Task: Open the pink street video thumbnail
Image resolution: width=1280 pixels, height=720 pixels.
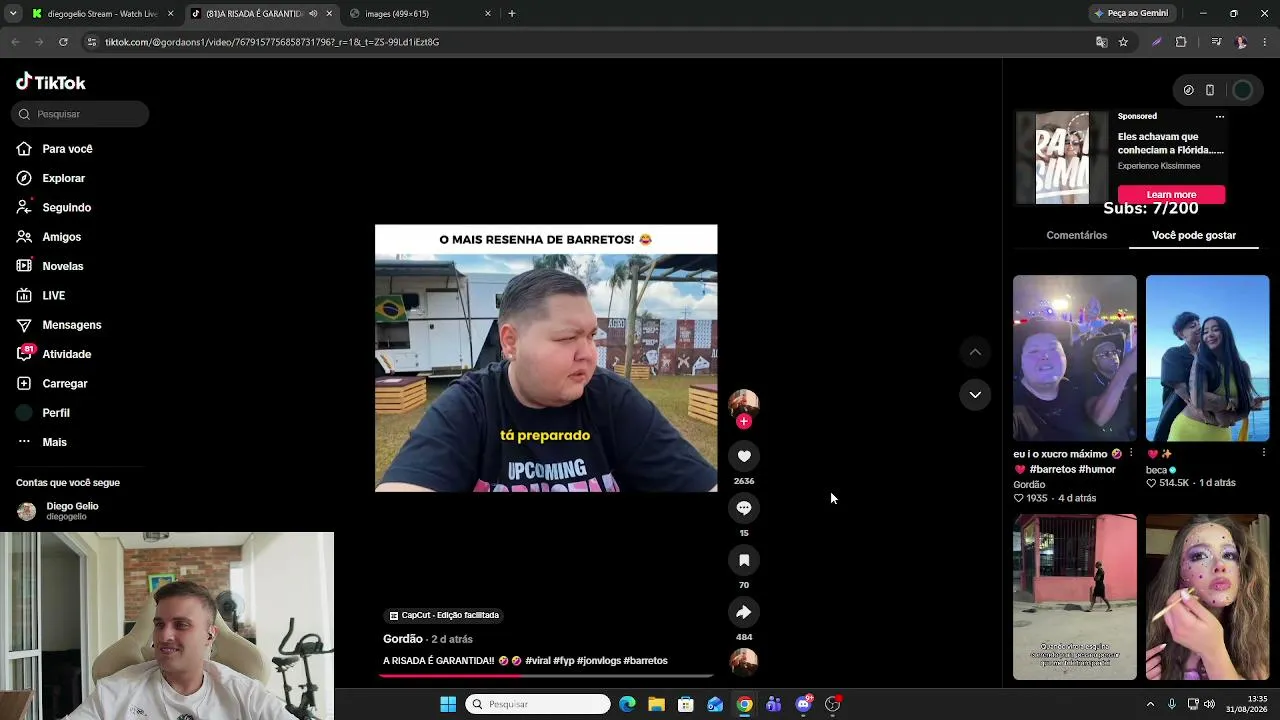Action: click(1075, 597)
